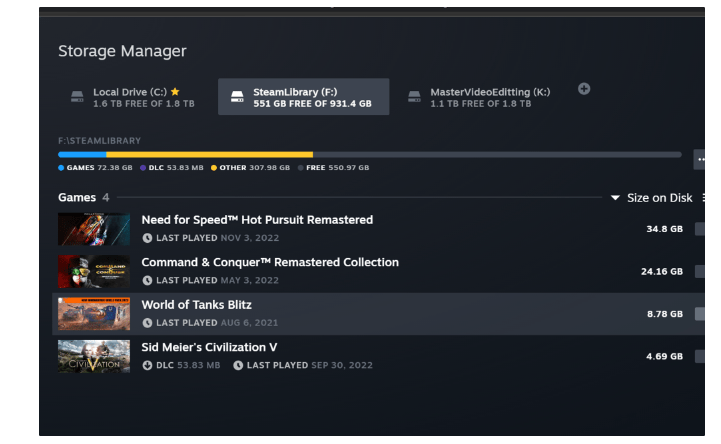Screen dimensions: 721x444
Task: Click the Civilization V game thumbnail
Action: click(x=94, y=356)
